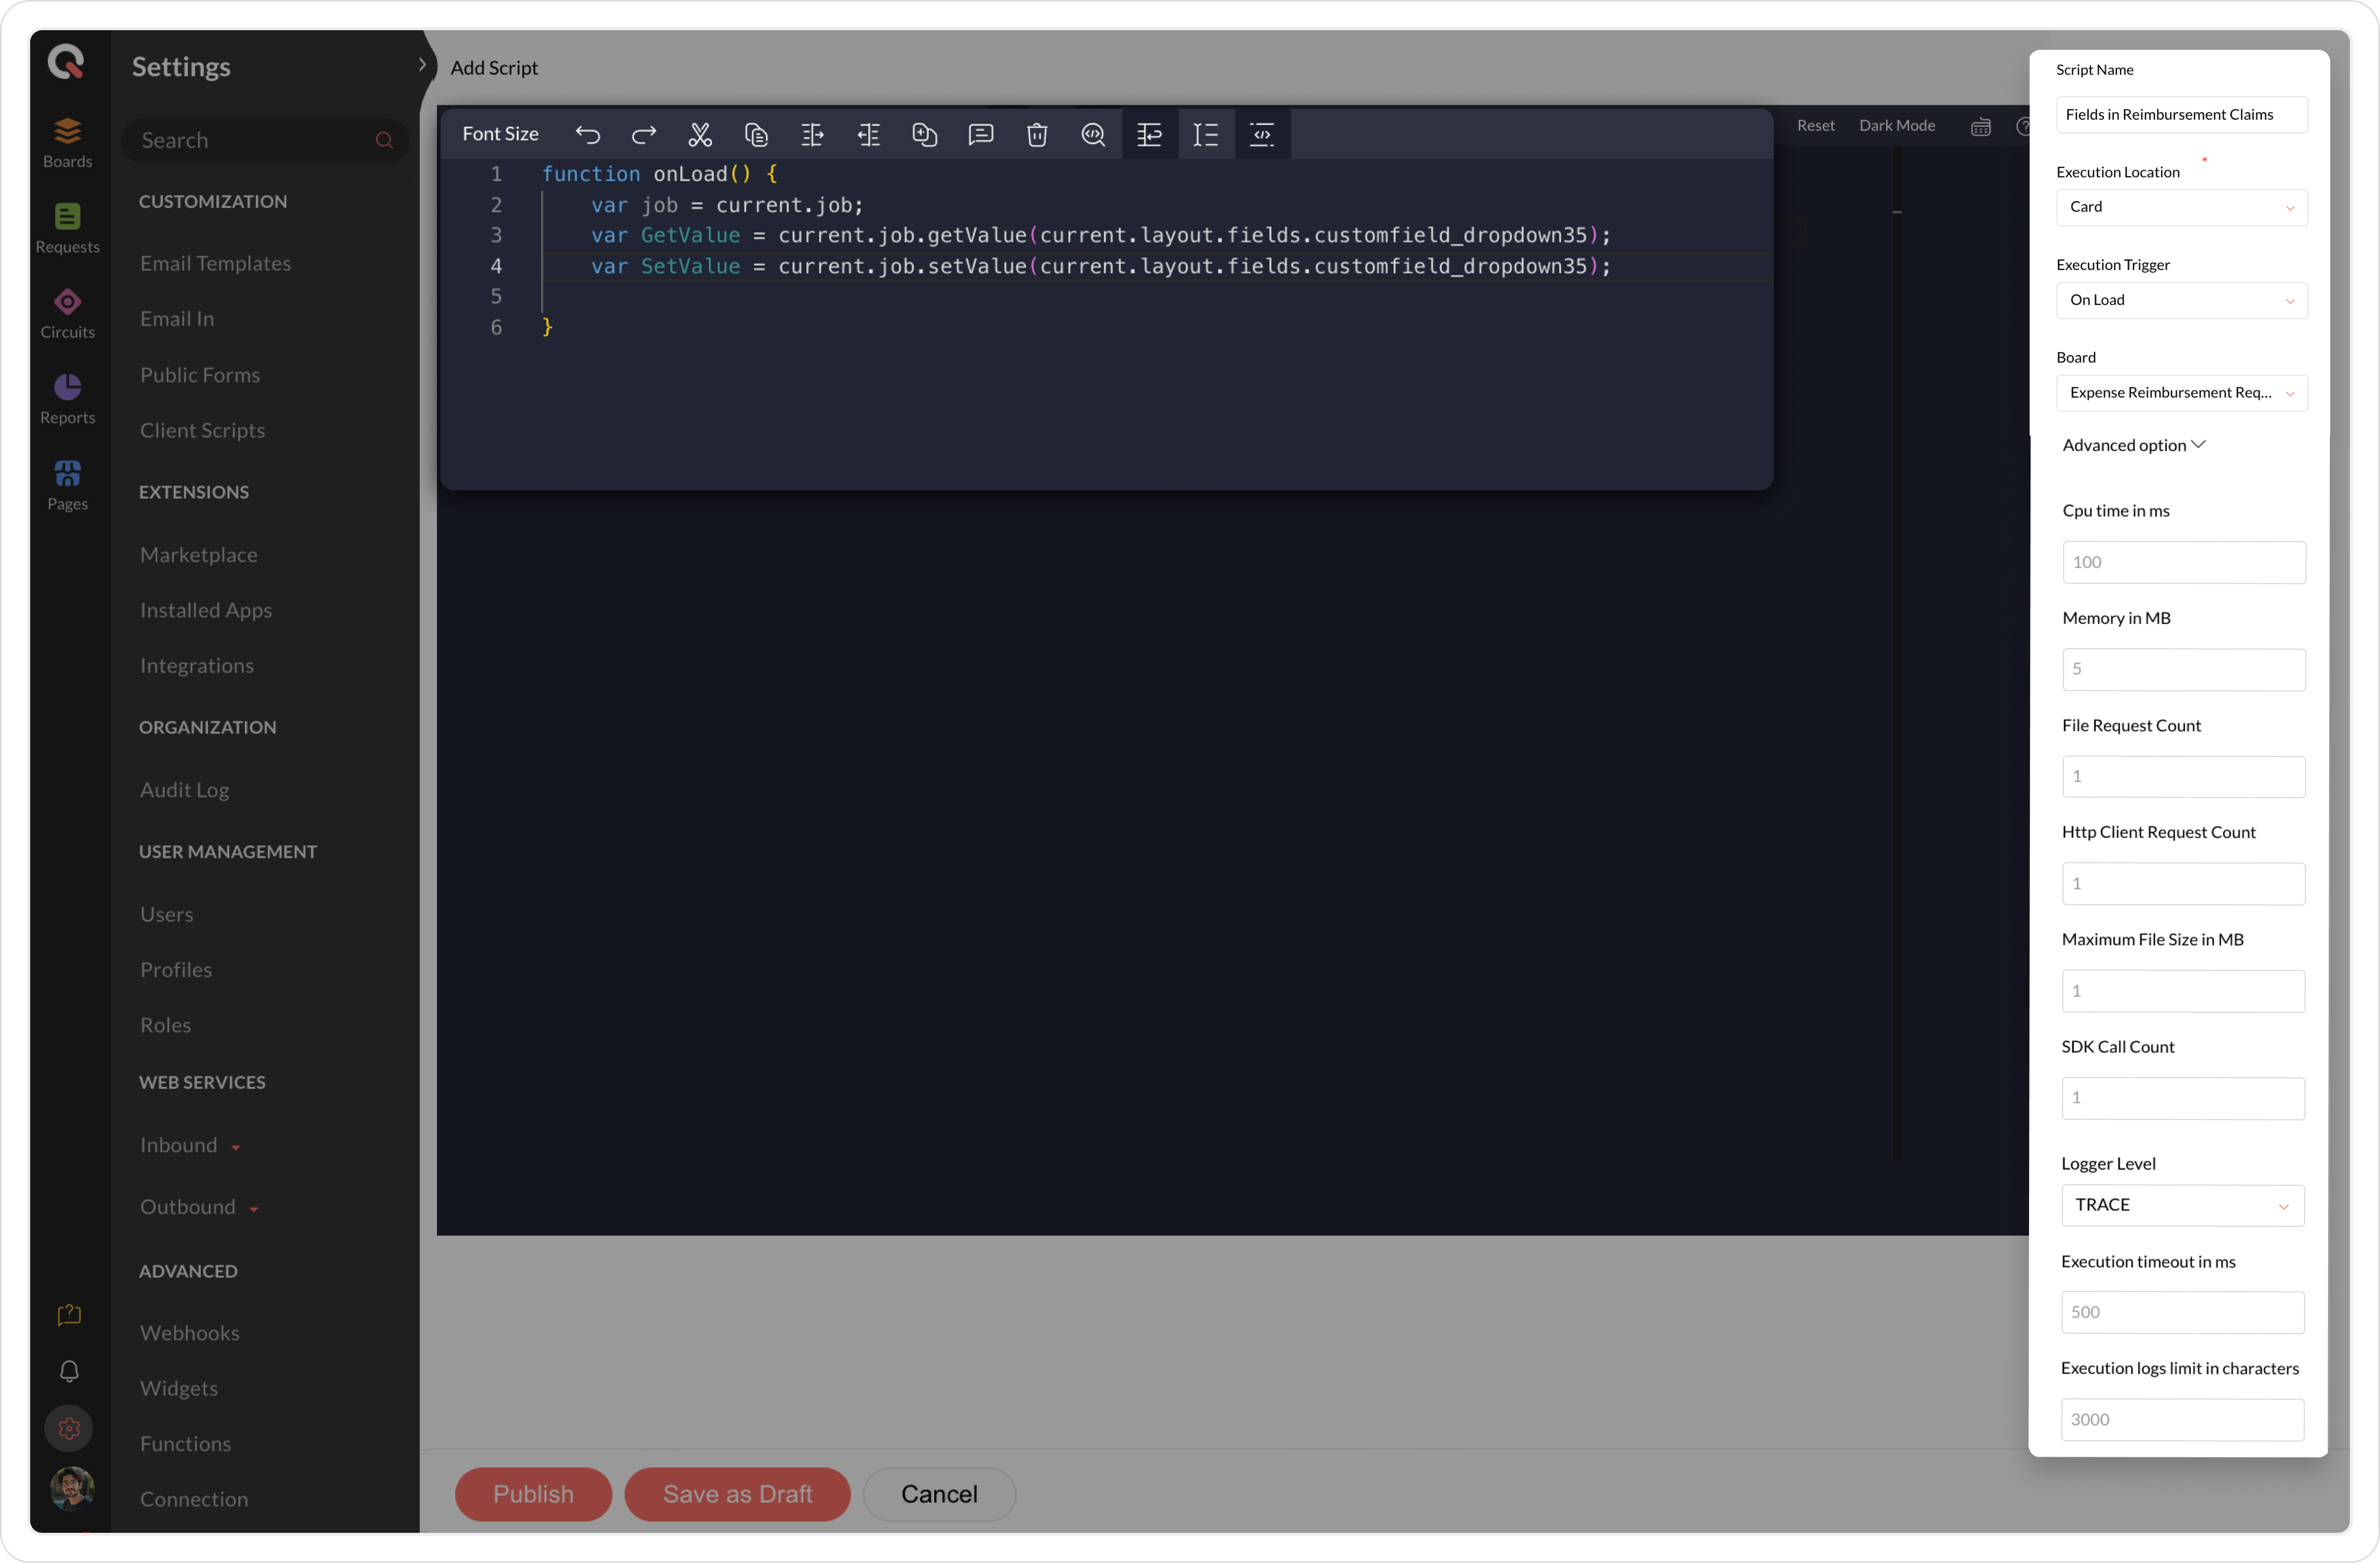Image resolution: width=2380 pixels, height=1563 pixels.
Task: Click the Toggle comment icon
Action: point(981,134)
